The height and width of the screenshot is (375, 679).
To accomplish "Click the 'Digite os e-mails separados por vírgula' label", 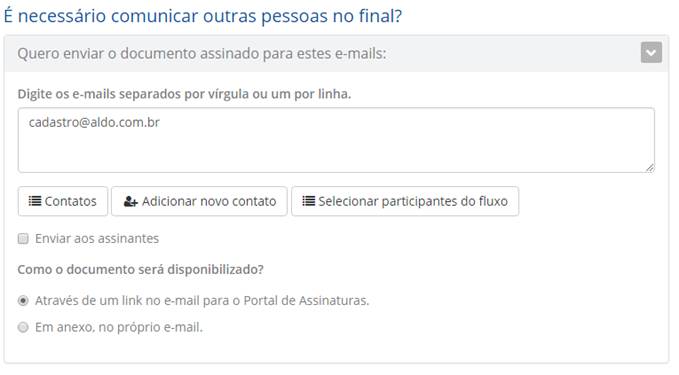I will click(x=184, y=94).
